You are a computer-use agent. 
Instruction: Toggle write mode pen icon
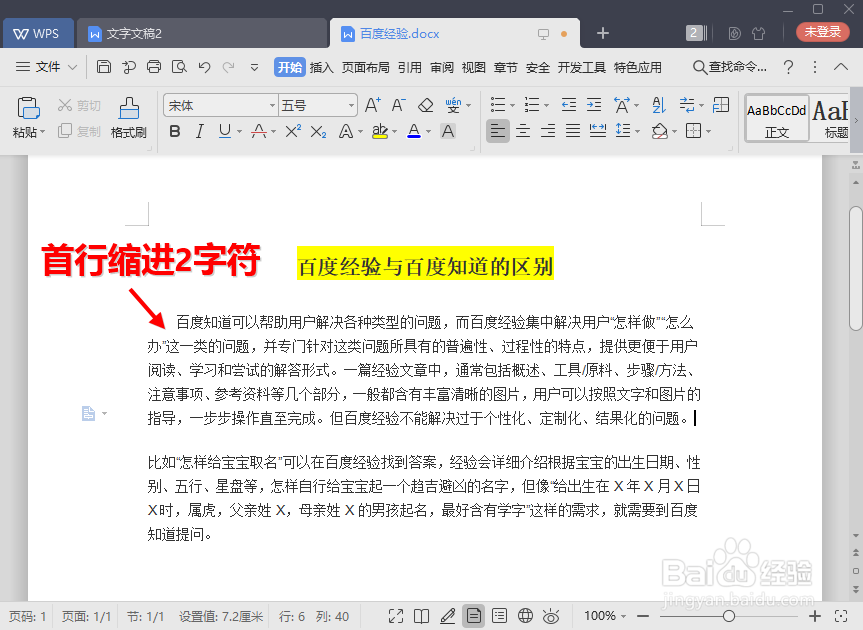pyautogui.click(x=447, y=616)
